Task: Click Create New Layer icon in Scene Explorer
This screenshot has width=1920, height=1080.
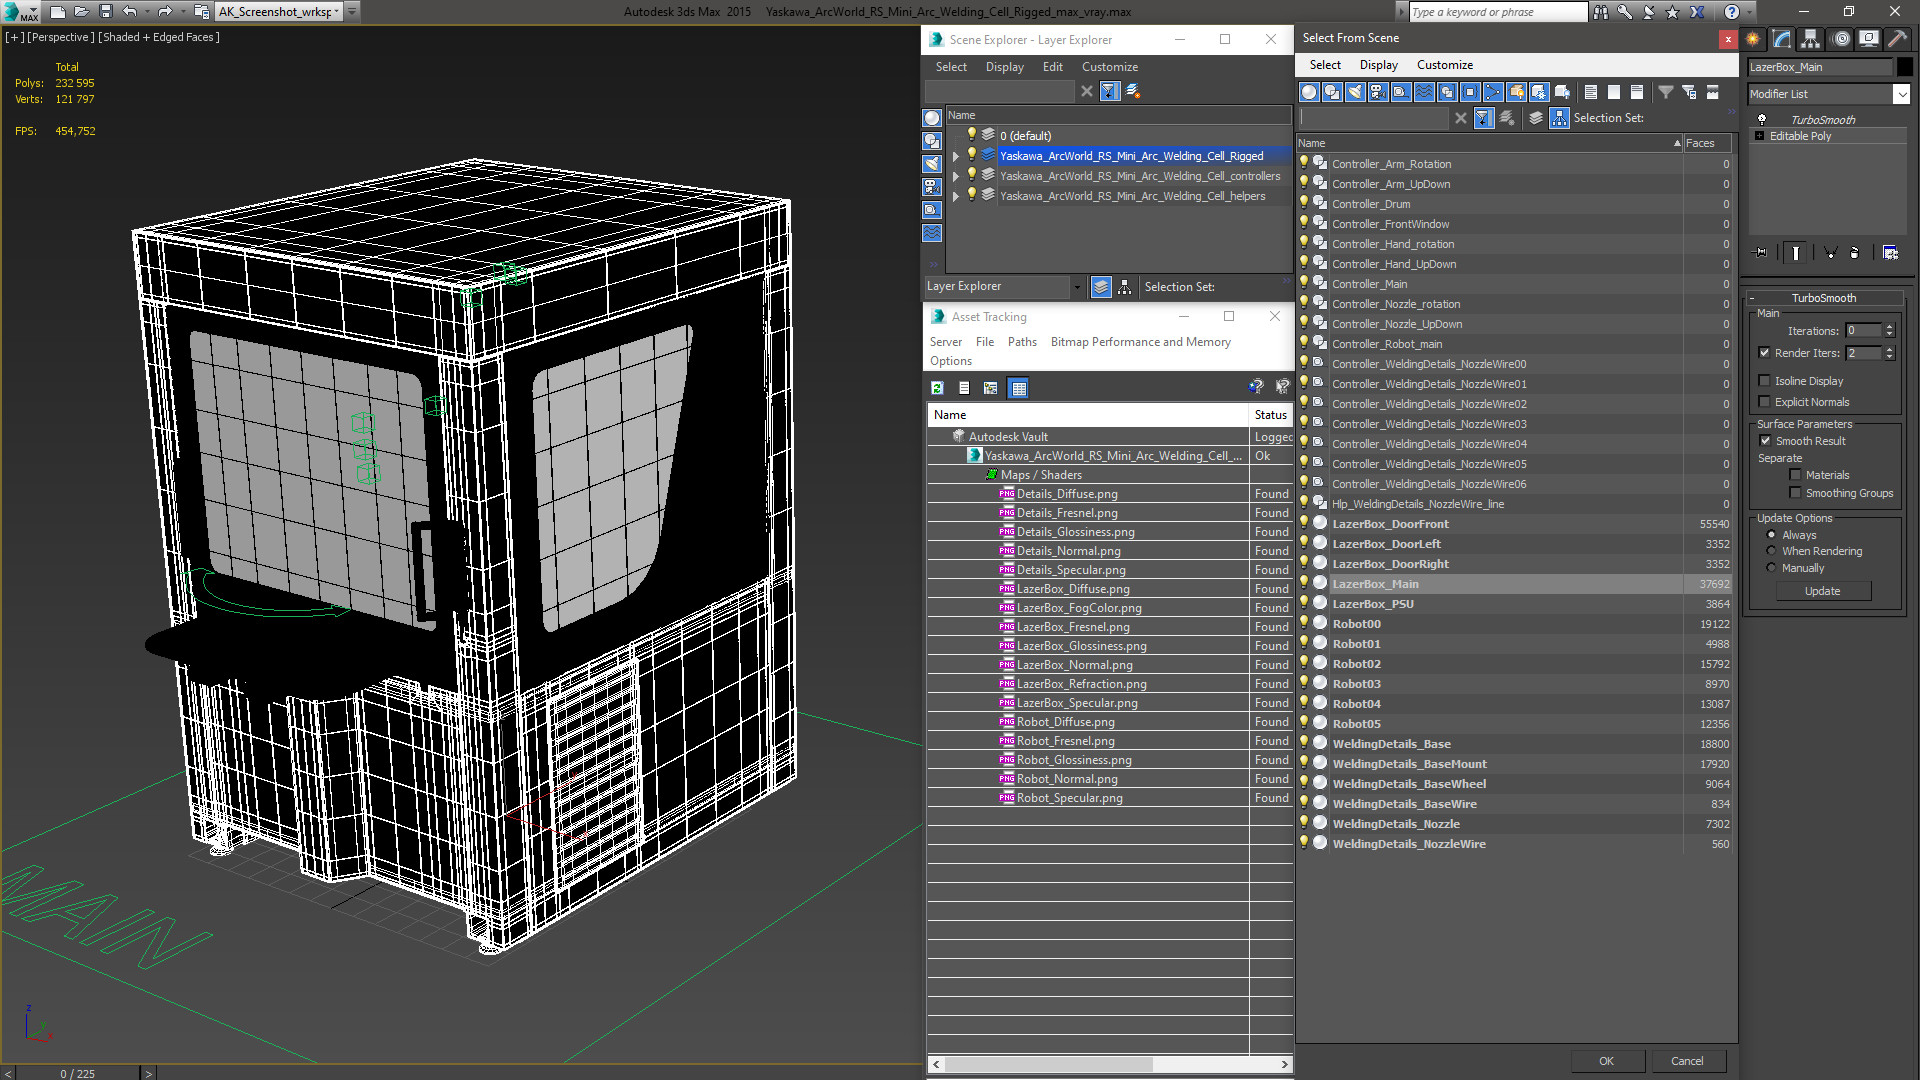Action: (1133, 91)
